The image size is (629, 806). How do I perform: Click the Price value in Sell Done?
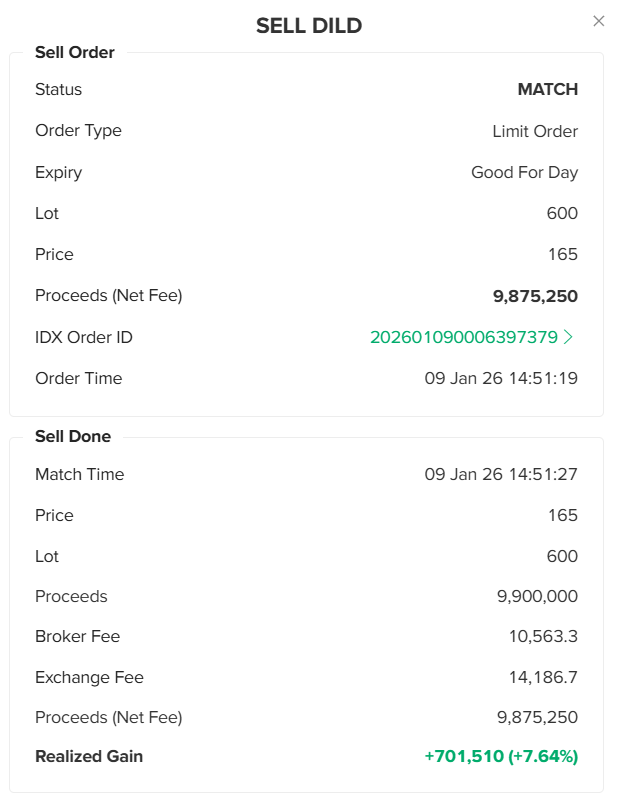[x=563, y=516]
